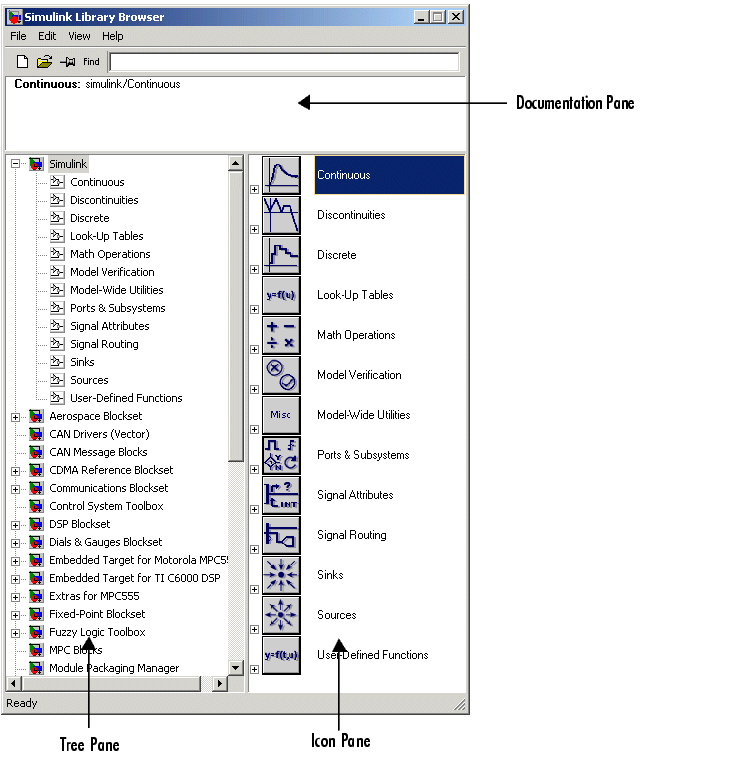Viewport: 750px width, 767px height.
Task: Select the Model Verification icon
Action: pos(281,376)
